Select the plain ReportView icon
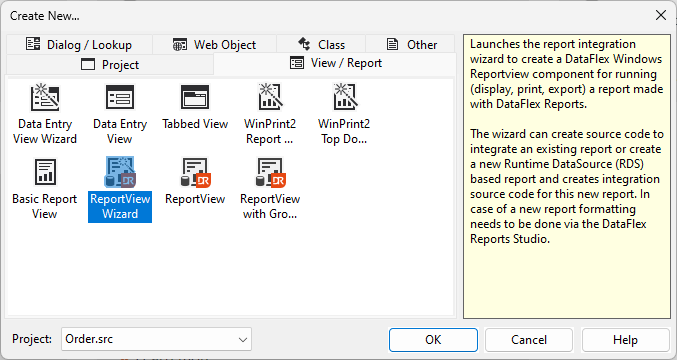 pyautogui.click(x=195, y=172)
